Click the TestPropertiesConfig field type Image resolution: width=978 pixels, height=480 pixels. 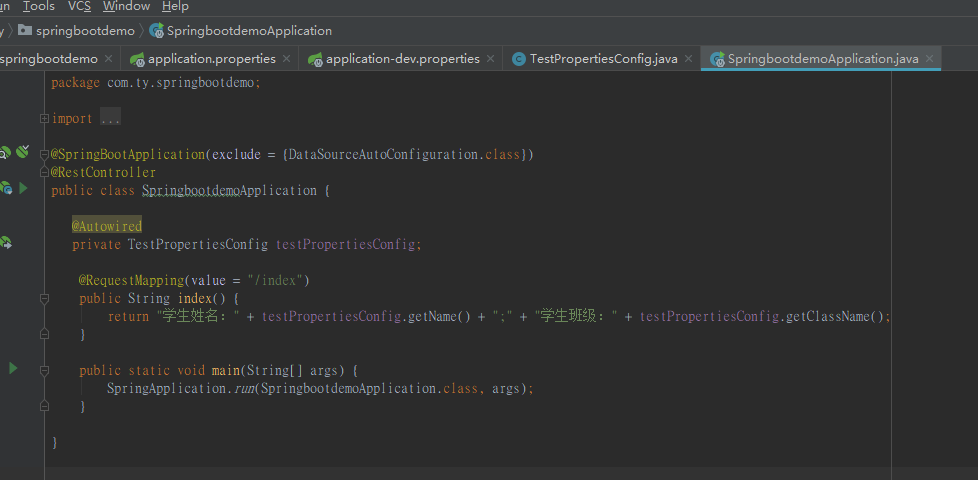point(198,245)
